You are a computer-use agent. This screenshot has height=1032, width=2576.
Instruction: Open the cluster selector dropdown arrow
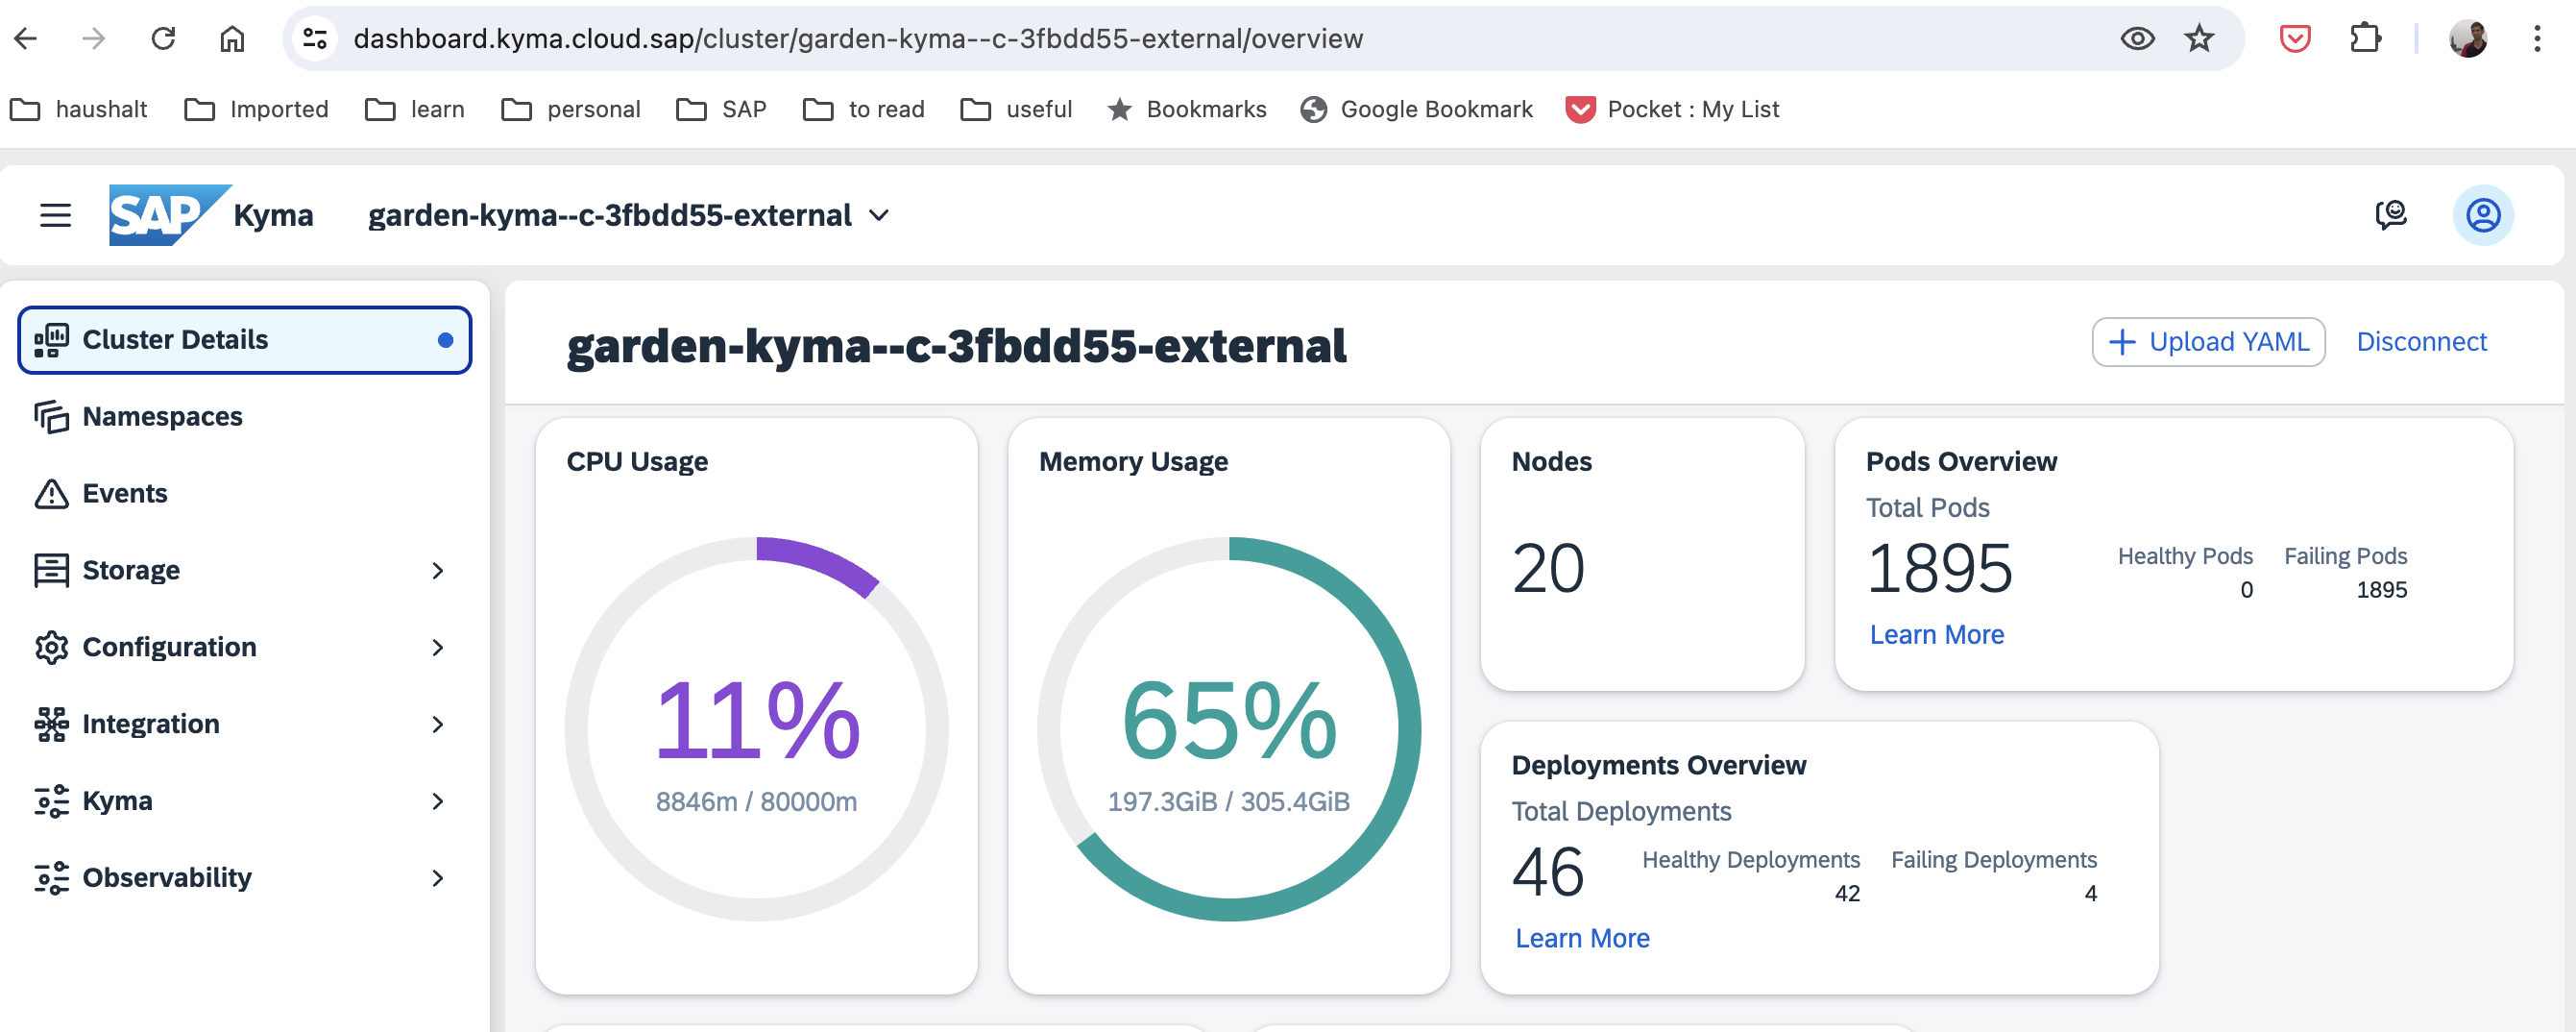point(879,216)
